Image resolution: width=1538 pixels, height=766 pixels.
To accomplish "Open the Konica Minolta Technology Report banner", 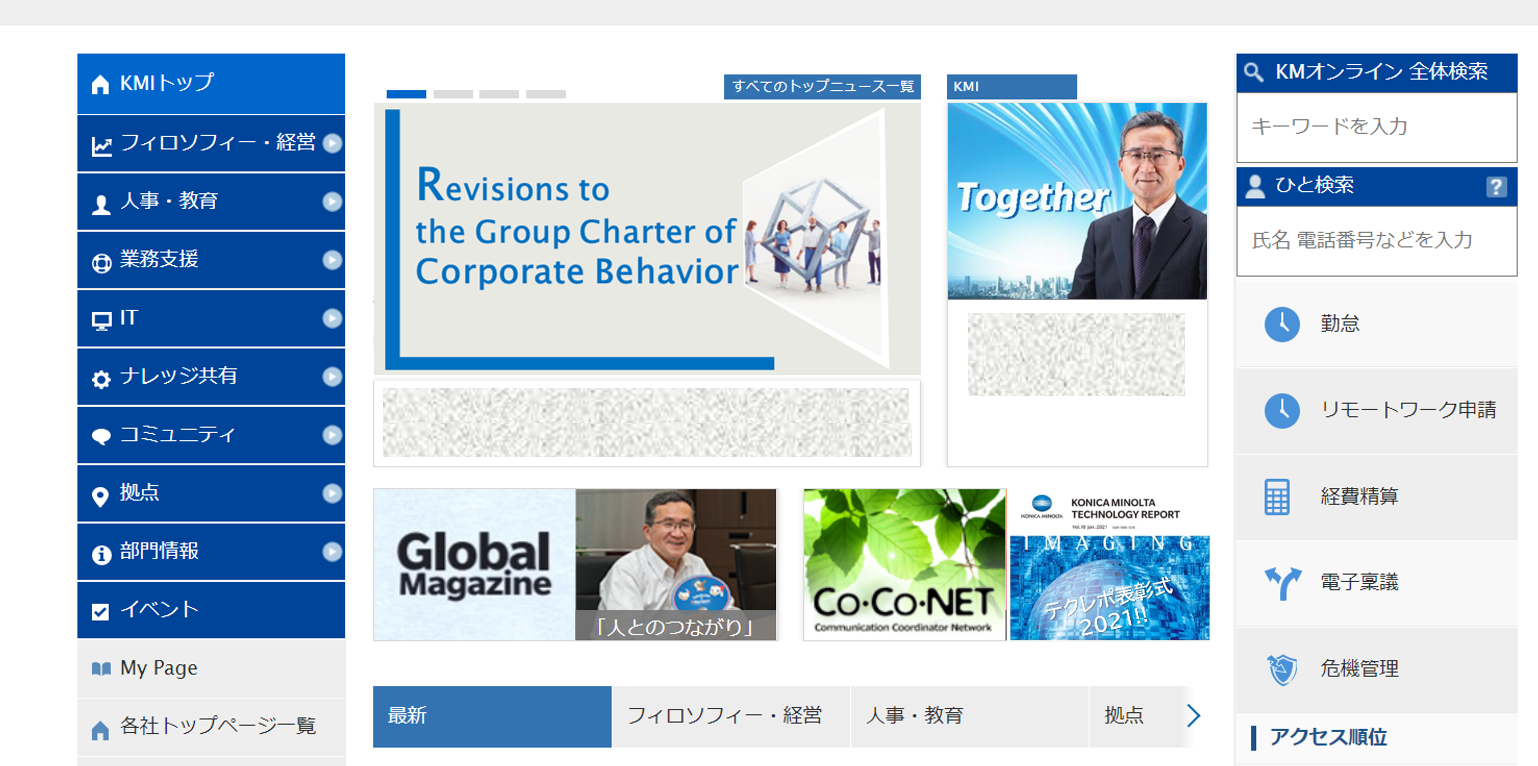I will (1110, 565).
